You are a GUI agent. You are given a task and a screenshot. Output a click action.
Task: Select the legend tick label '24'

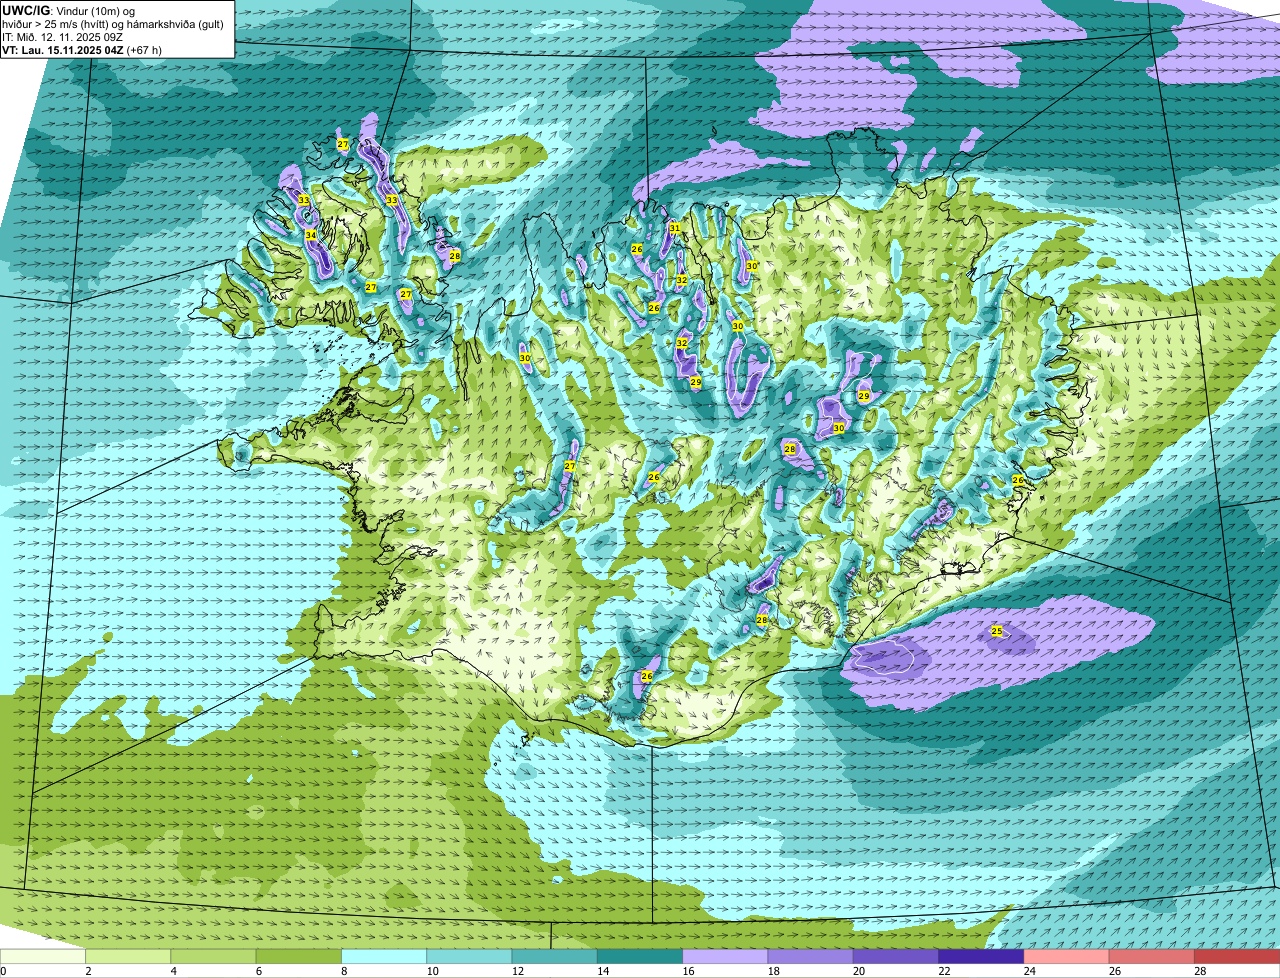(1029, 971)
